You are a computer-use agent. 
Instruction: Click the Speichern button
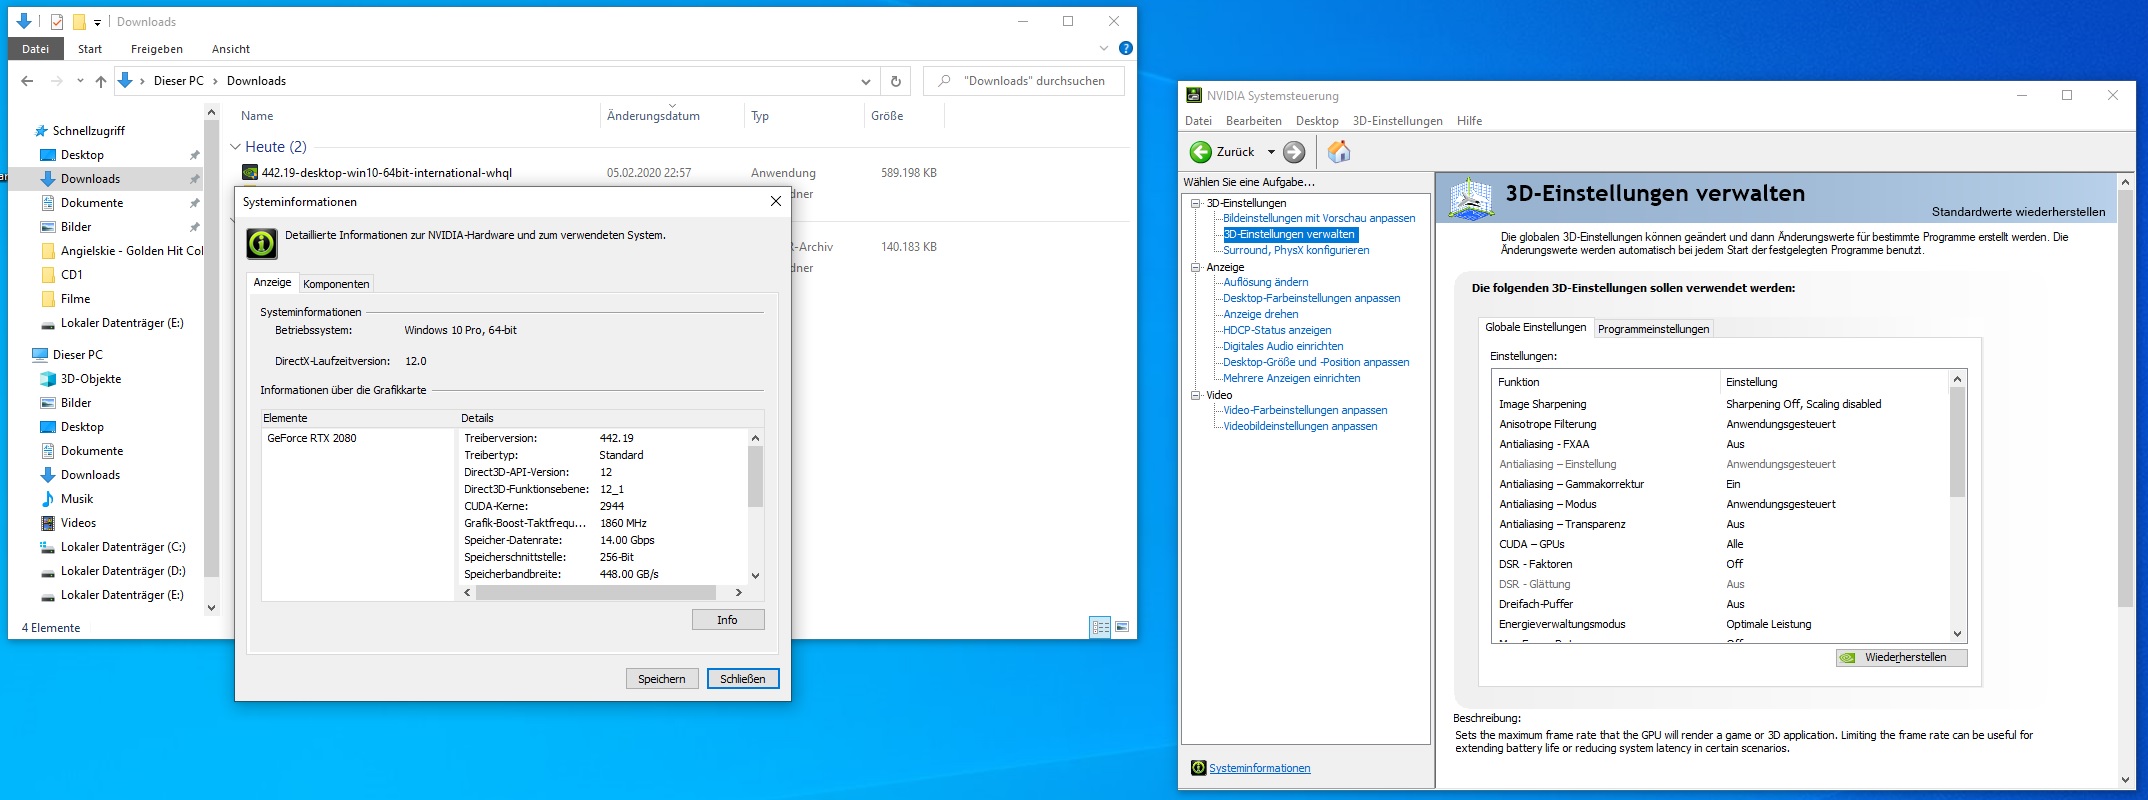click(662, 679)
